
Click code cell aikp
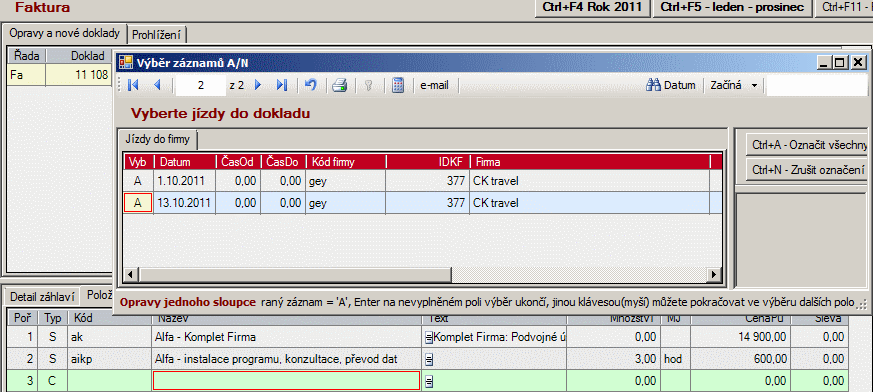109,360
